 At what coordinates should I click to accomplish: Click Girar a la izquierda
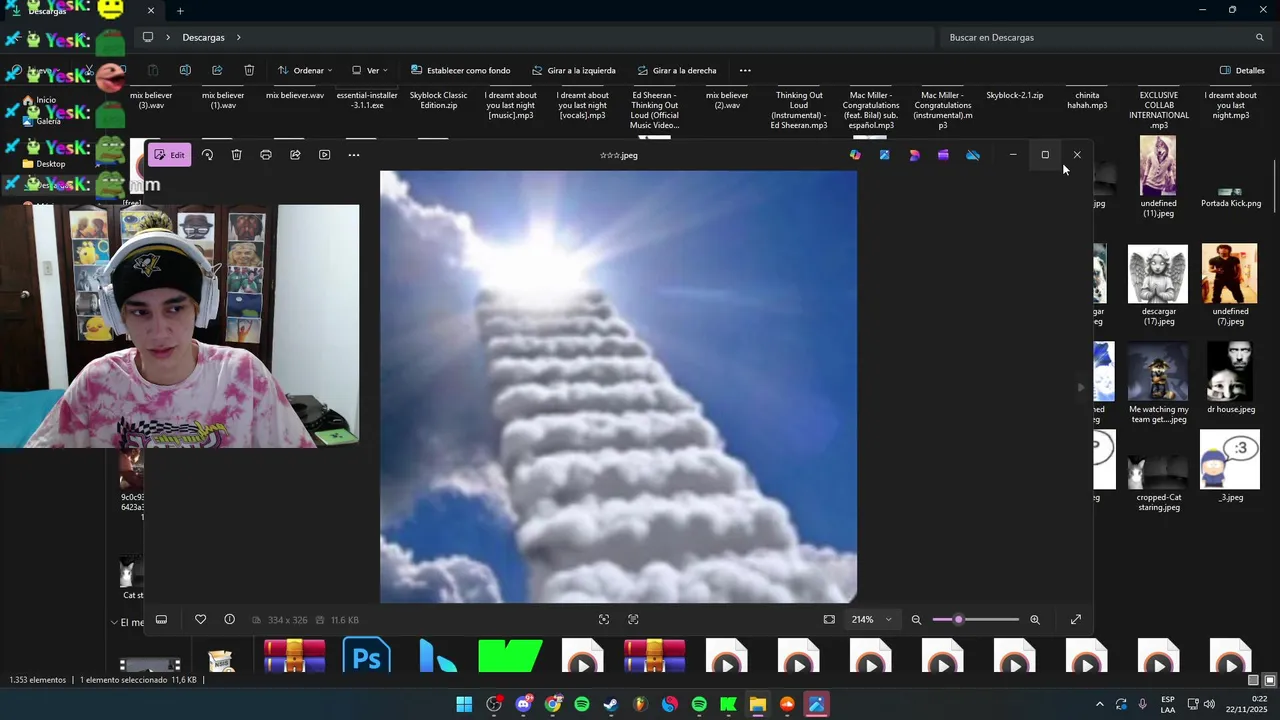tap(573, 70)
